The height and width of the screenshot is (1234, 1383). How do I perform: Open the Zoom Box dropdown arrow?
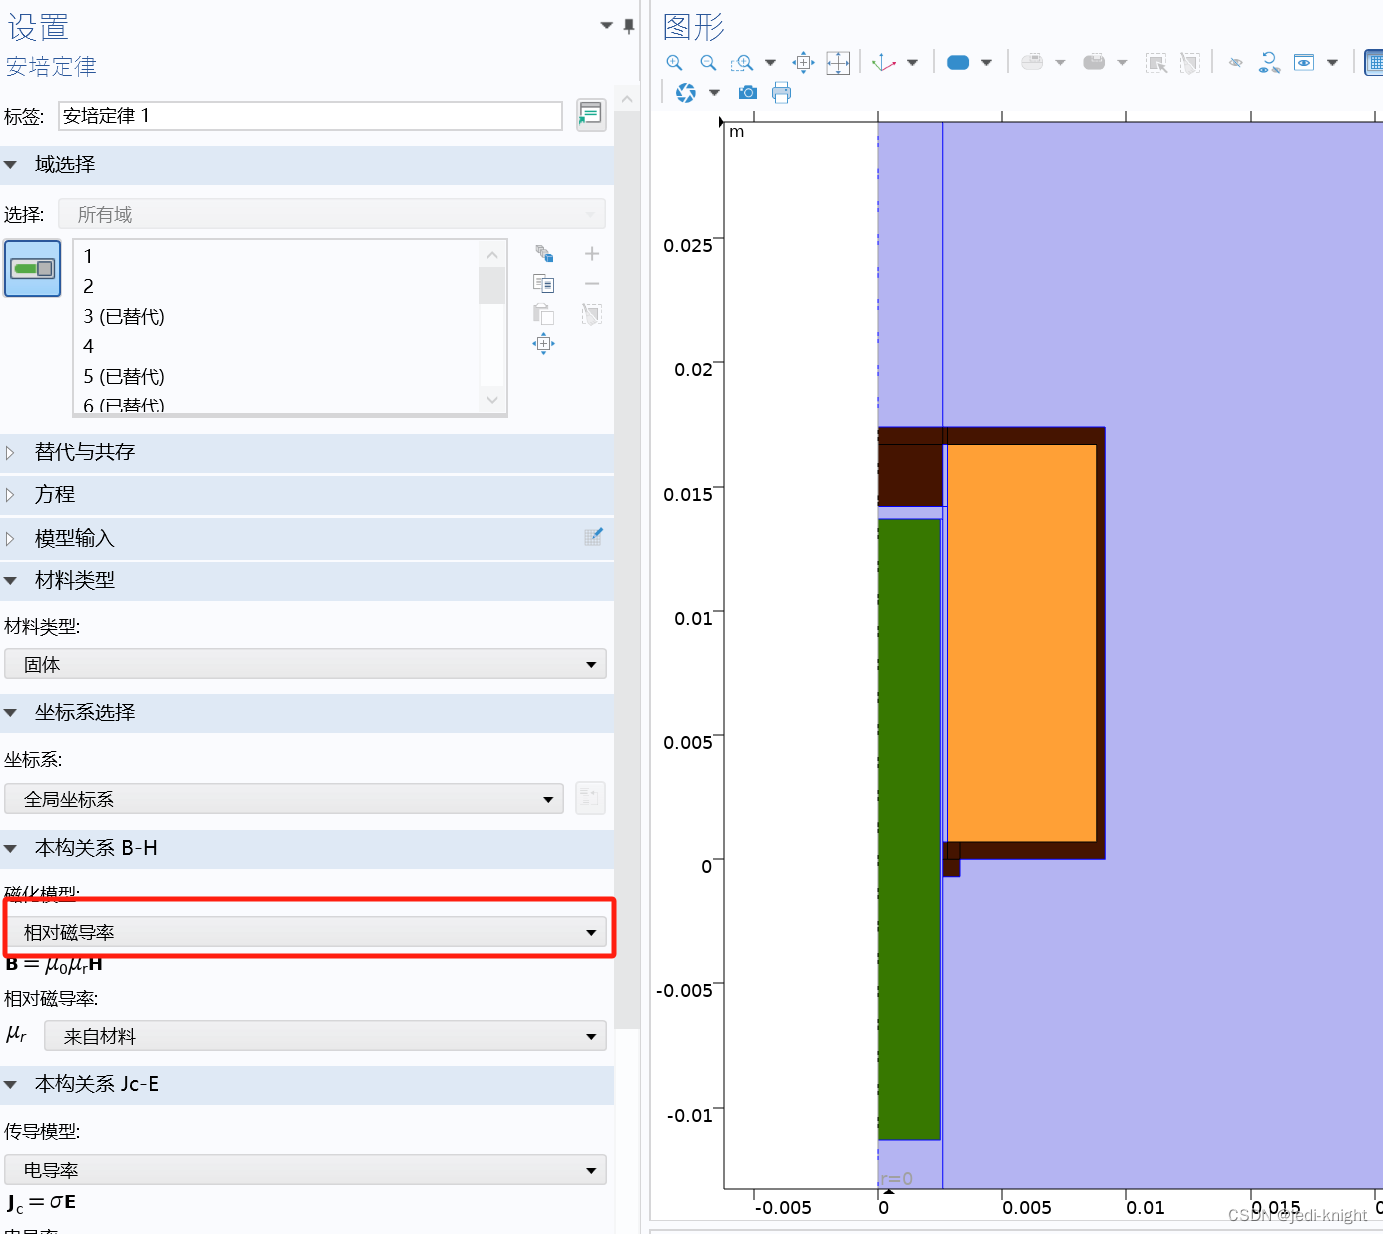click(x=770, y=63)
